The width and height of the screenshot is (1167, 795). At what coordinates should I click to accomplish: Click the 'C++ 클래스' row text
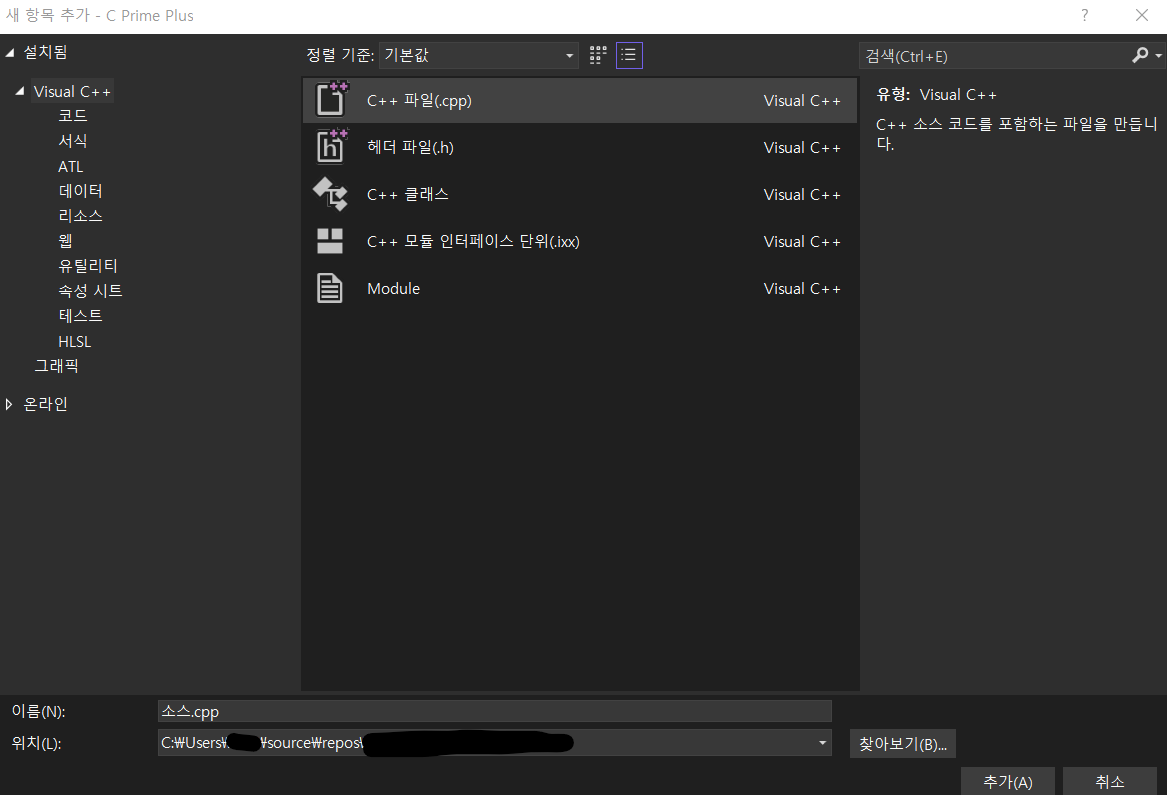click(x=408, y=194)
